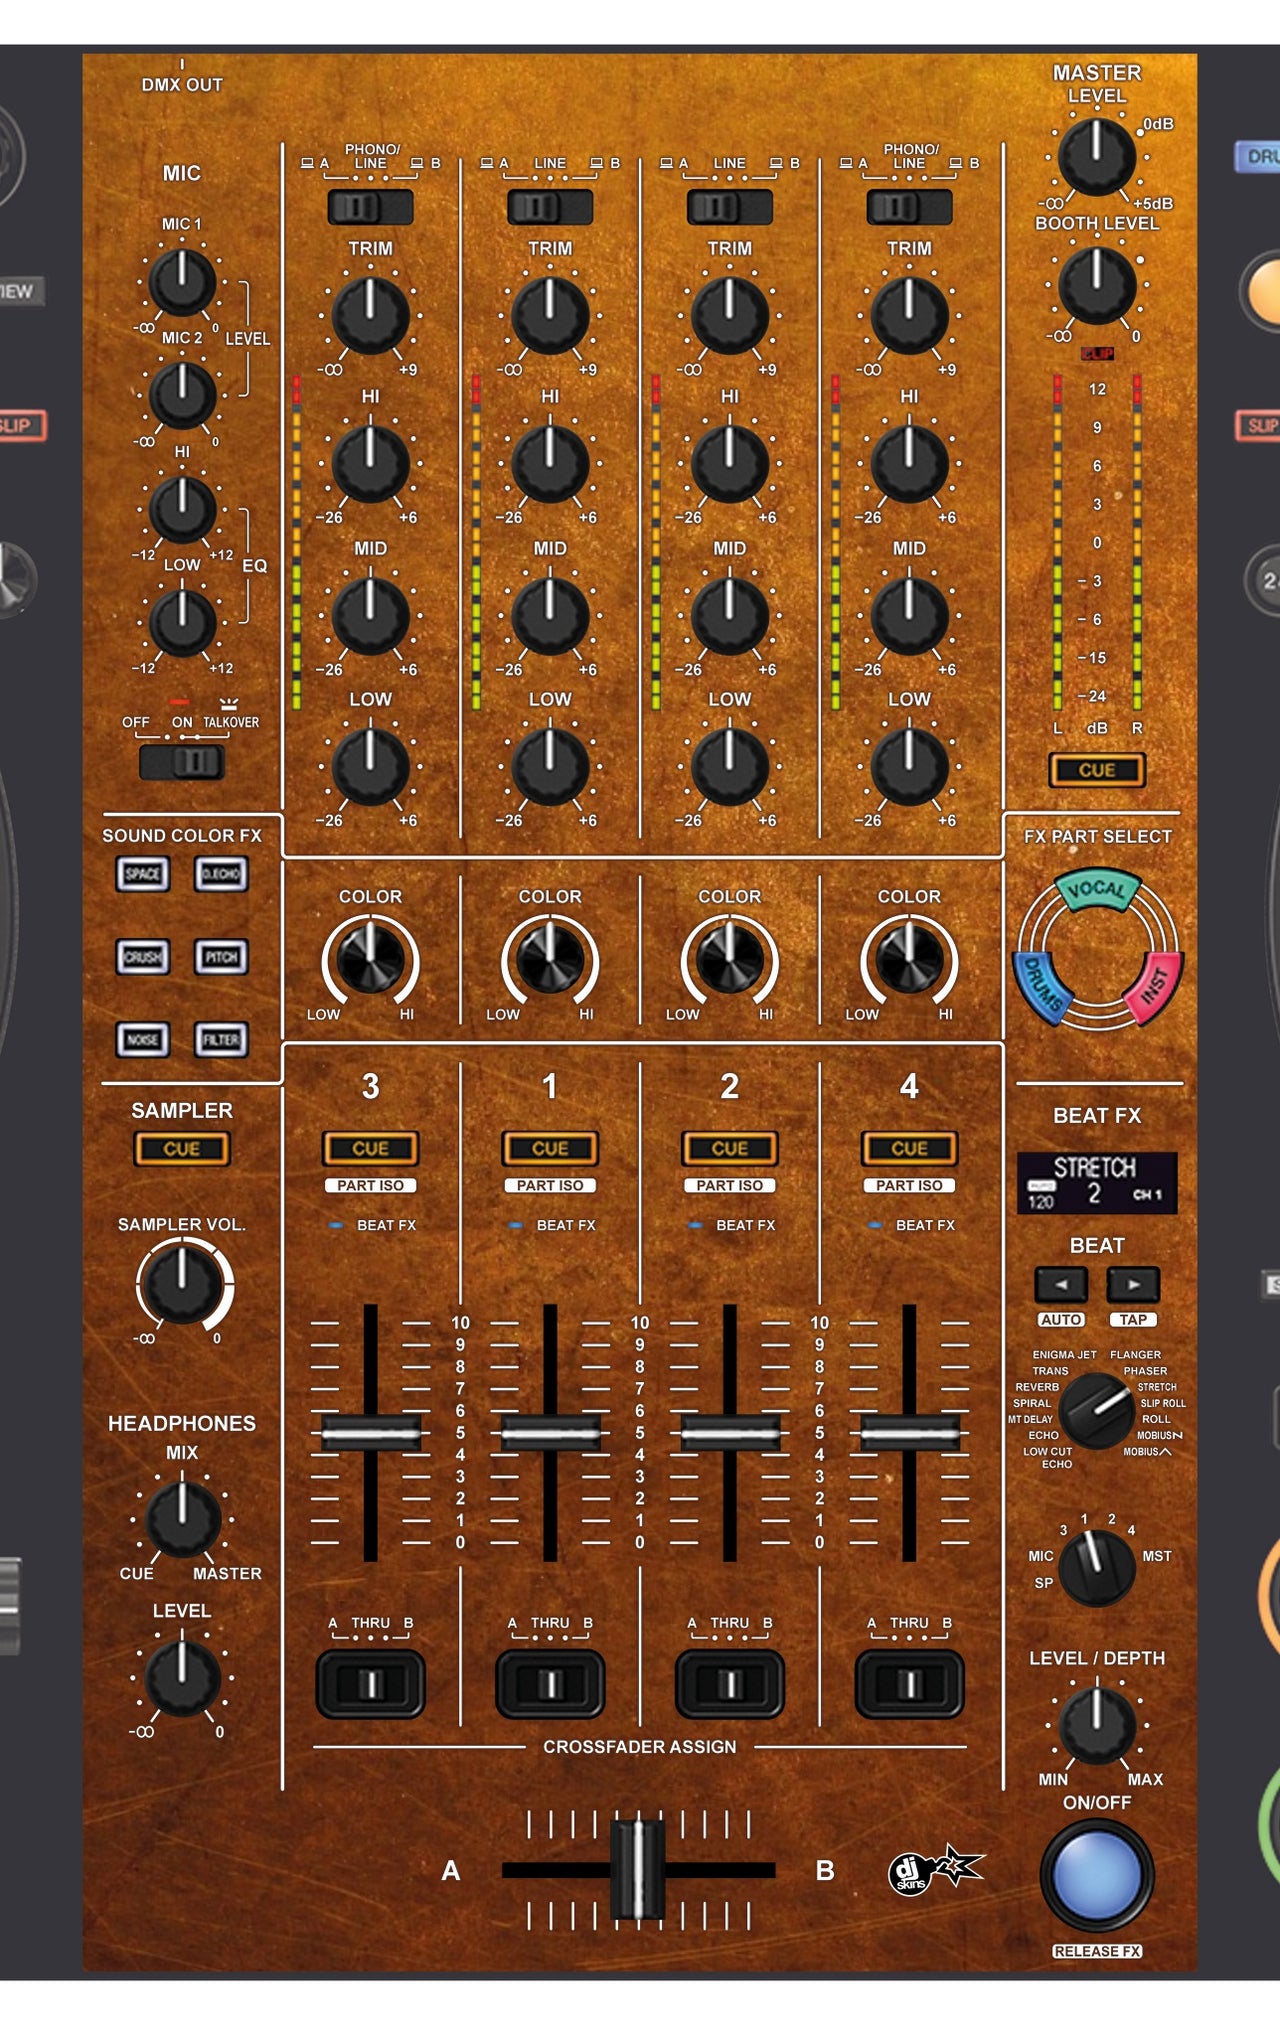Image resolution: width=1280 pixels, height=2035 pixels.
Task: Click channel 1 volume fader
Action: 550,1433
